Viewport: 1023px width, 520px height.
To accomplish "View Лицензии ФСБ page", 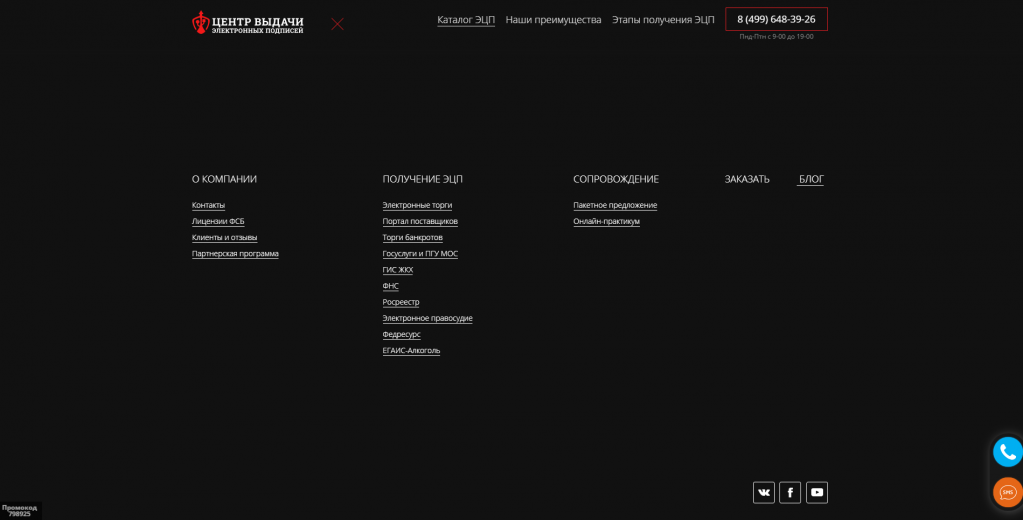I will coord(218,221).
